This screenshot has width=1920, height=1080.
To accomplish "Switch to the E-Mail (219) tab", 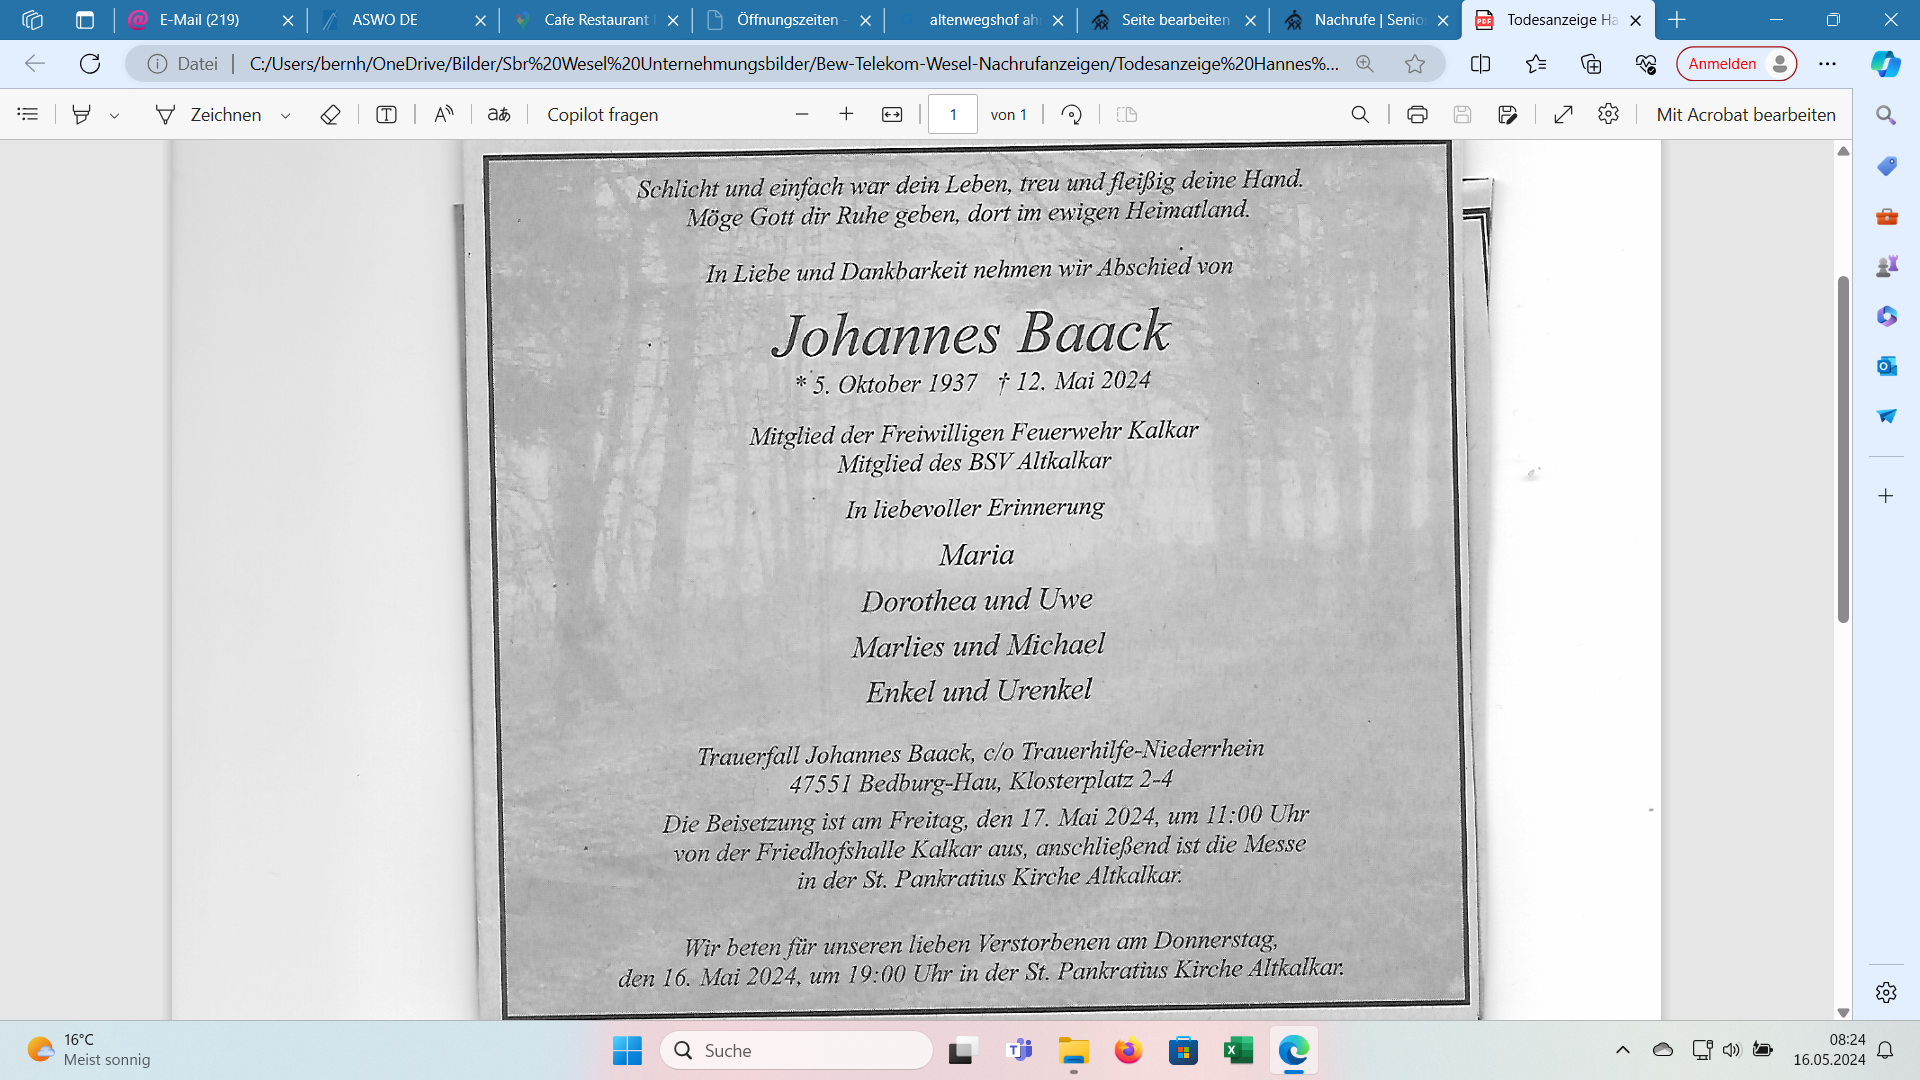I will coord(200,20).
